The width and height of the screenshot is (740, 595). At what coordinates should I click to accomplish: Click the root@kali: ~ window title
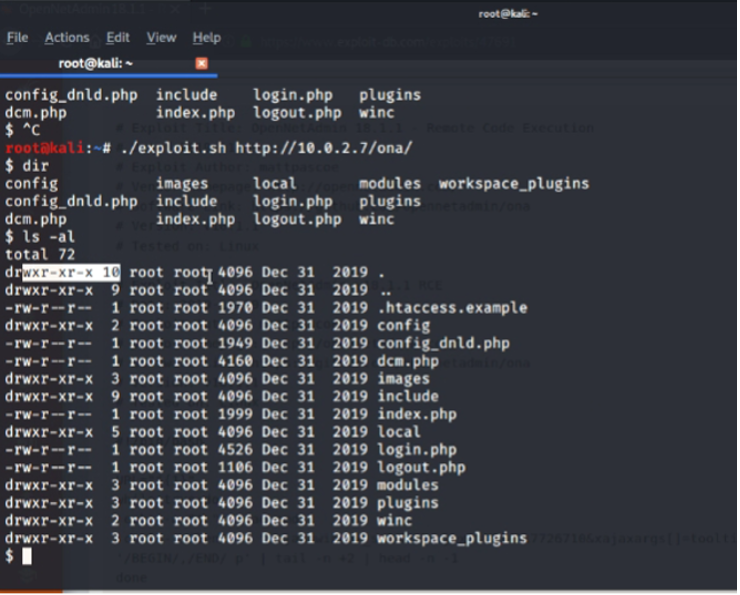[x=508, y=14]
